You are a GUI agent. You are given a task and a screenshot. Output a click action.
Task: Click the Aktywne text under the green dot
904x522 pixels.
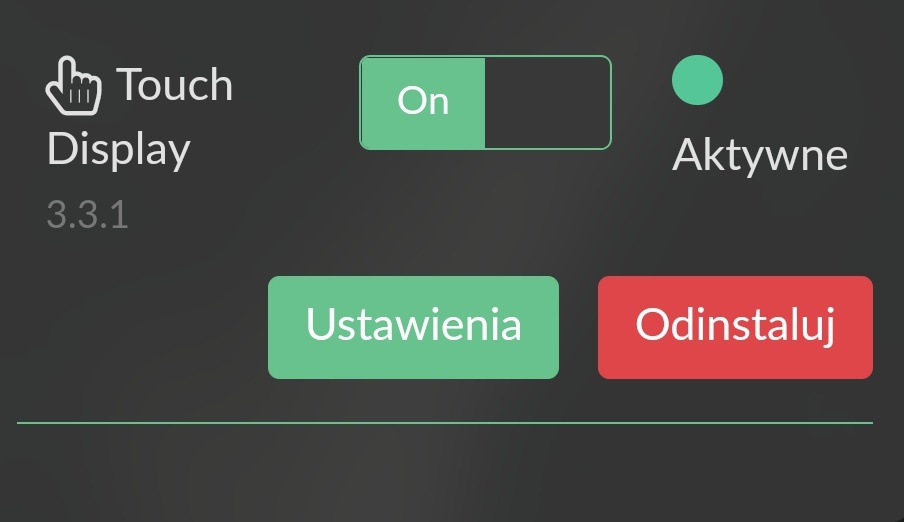760,155
